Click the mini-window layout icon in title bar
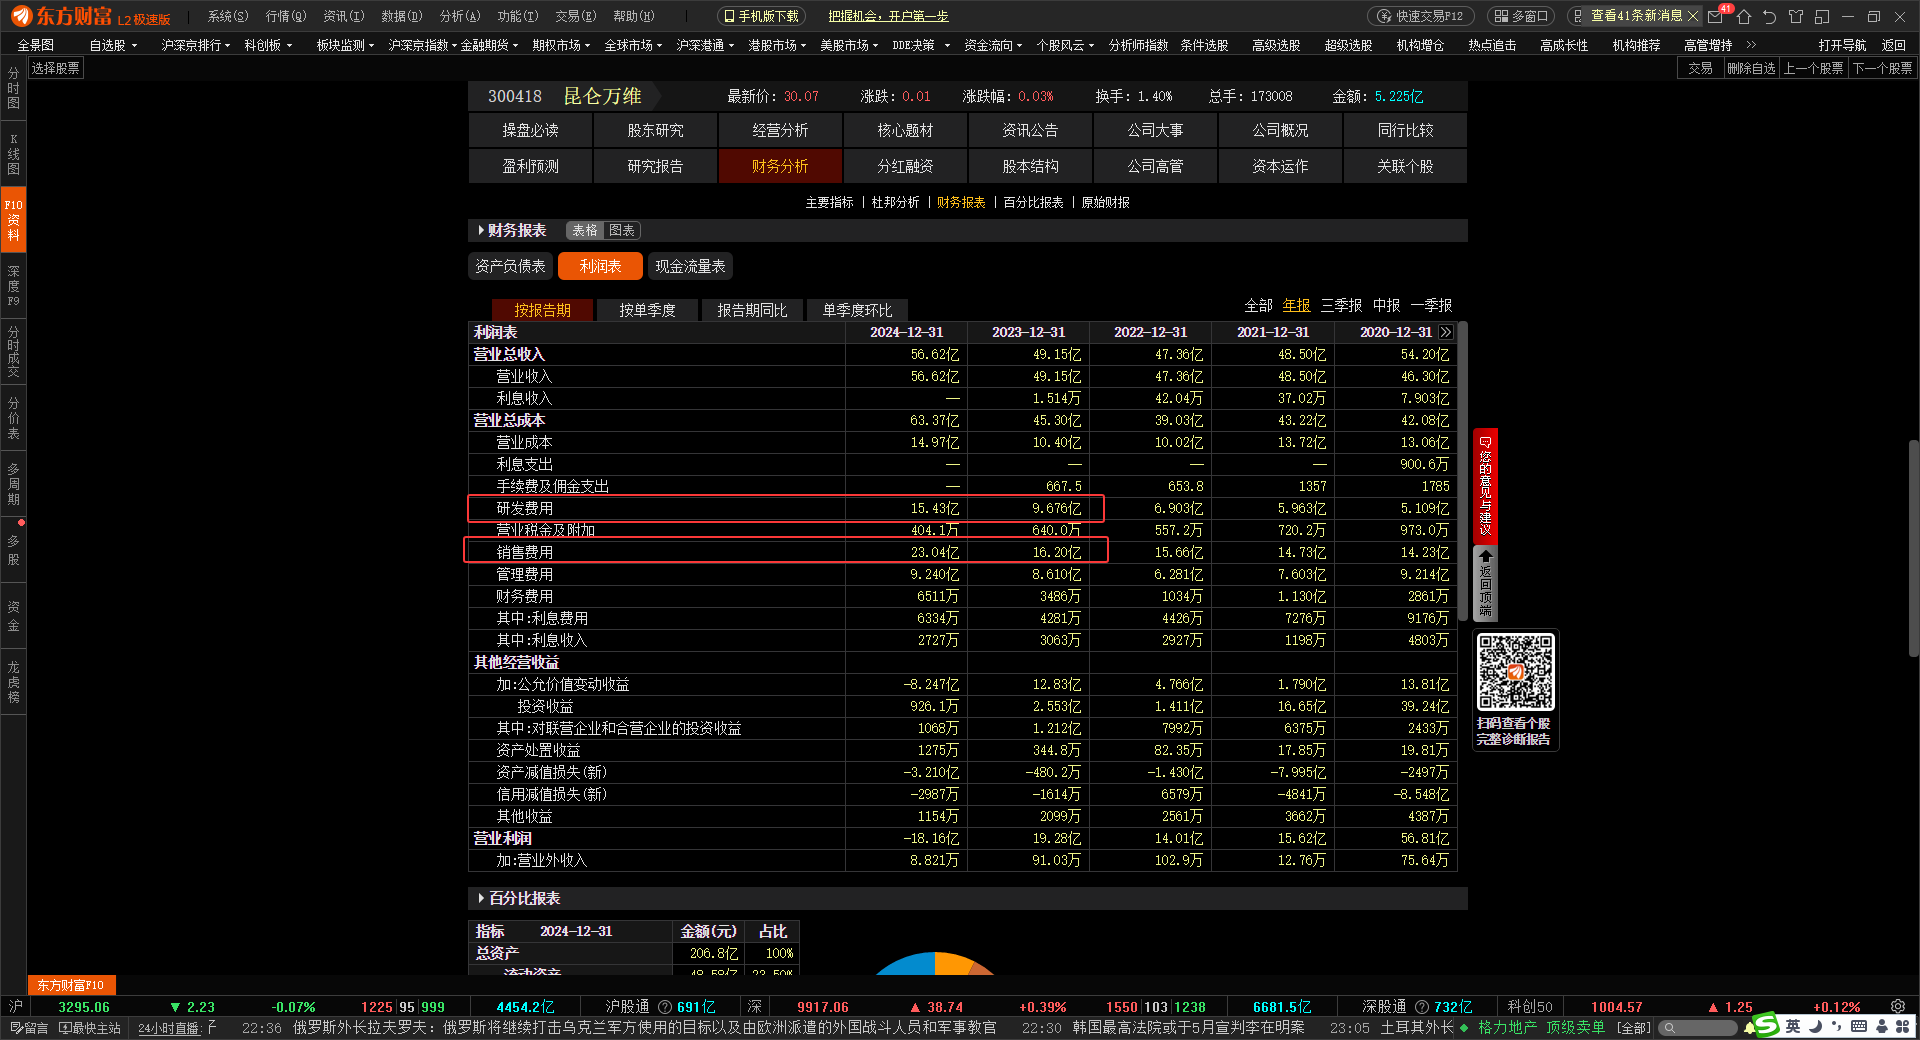This screenshot has width=1920, height=1040. click(1822, 16)
